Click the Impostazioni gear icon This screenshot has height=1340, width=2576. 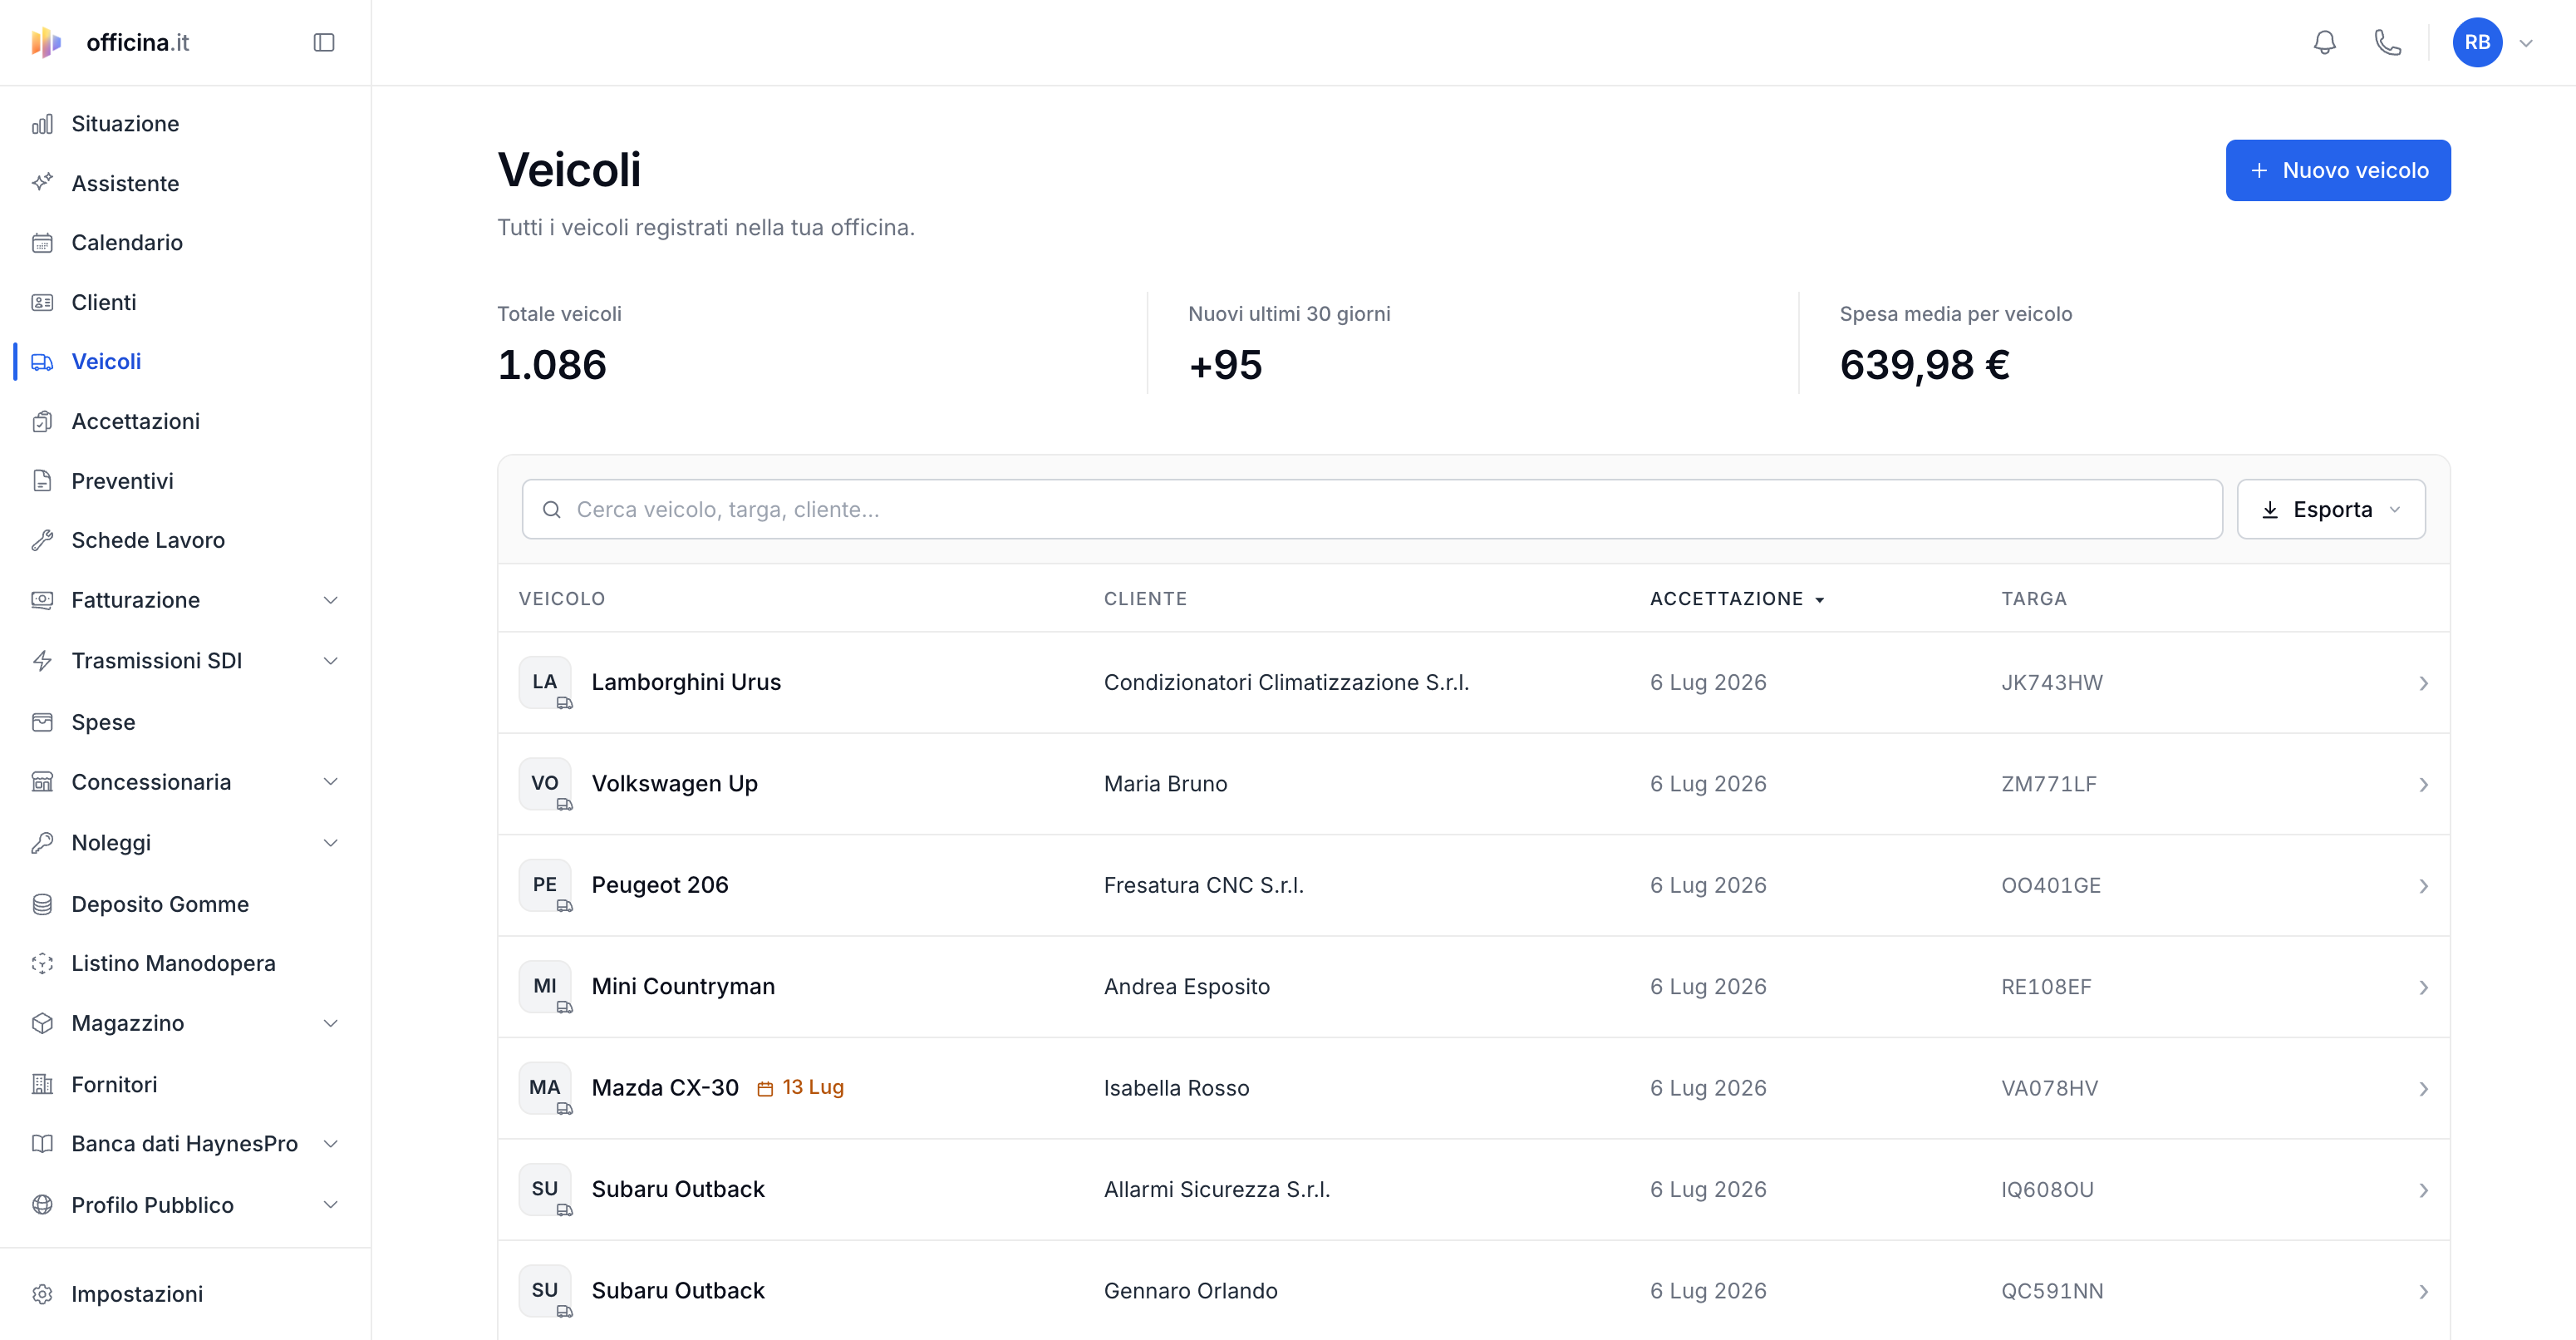click(42, 1294)
